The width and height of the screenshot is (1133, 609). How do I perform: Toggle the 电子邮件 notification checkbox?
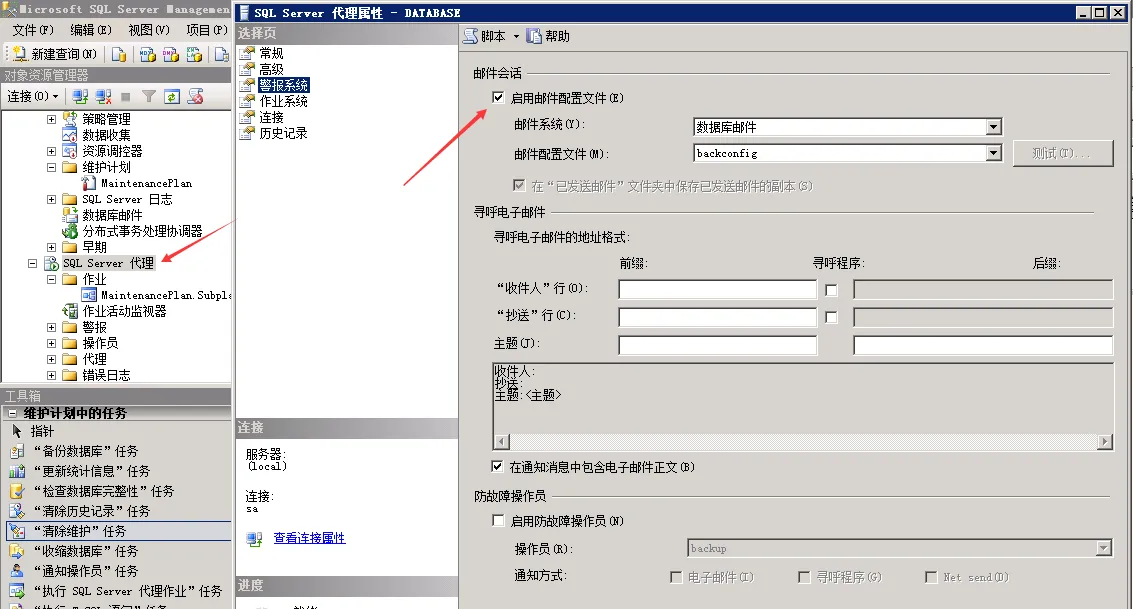point(676,577)
